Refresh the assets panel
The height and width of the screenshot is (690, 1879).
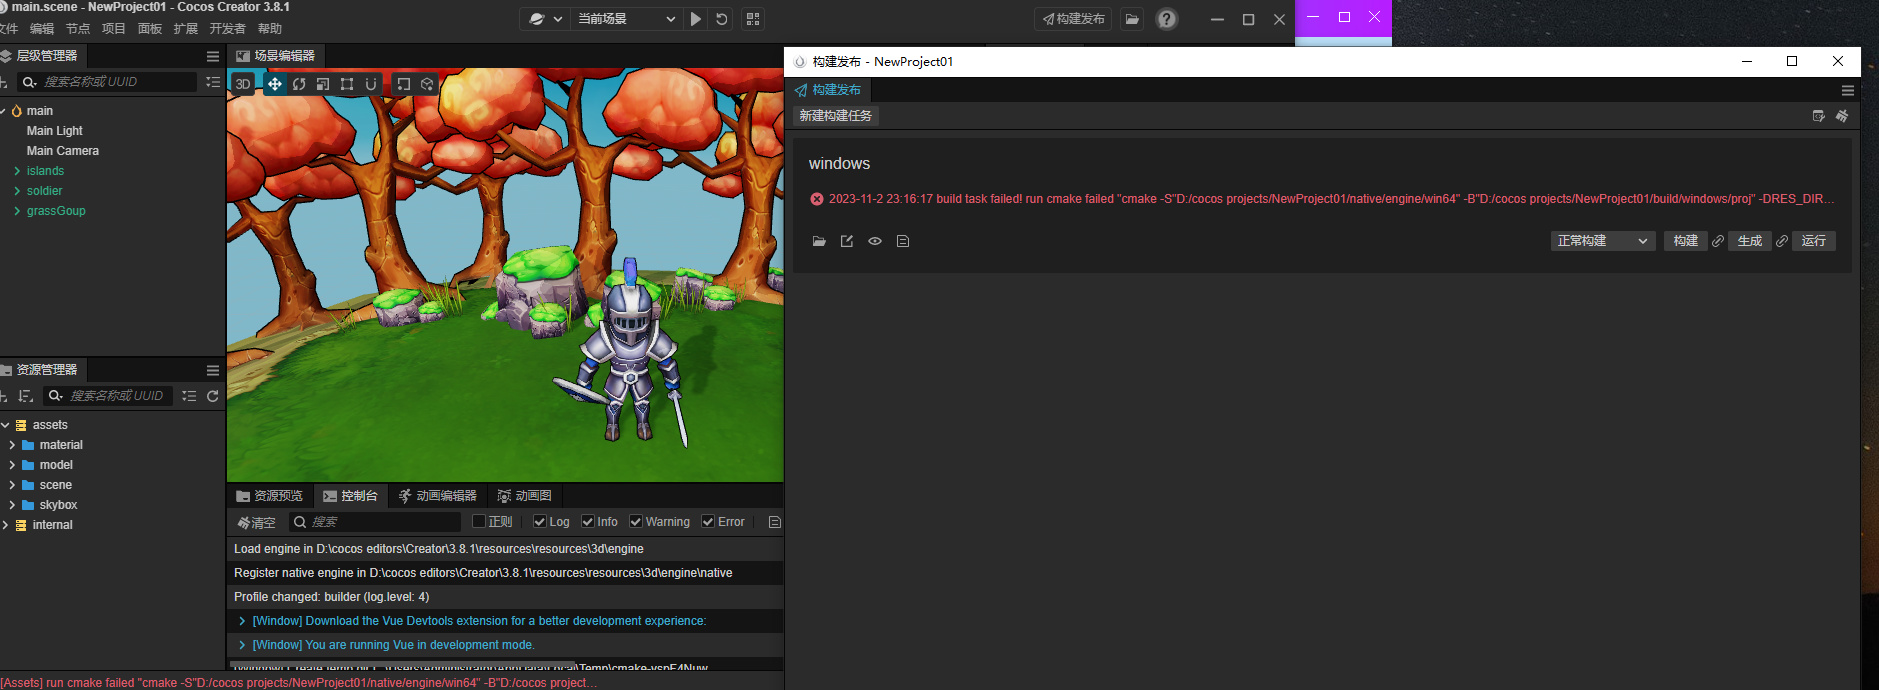tap(213, 396)
